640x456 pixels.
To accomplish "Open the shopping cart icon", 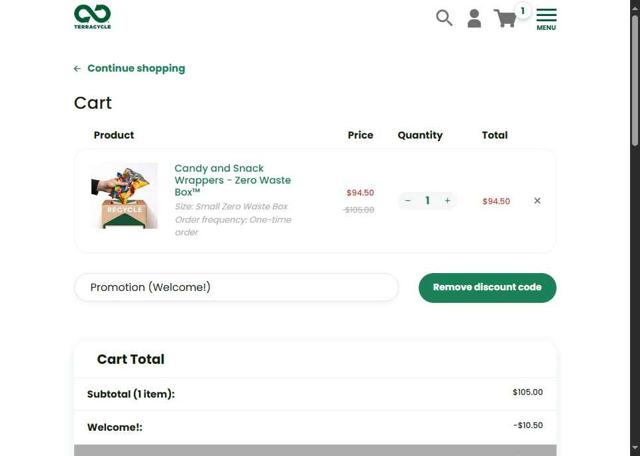I will point(505,18).
